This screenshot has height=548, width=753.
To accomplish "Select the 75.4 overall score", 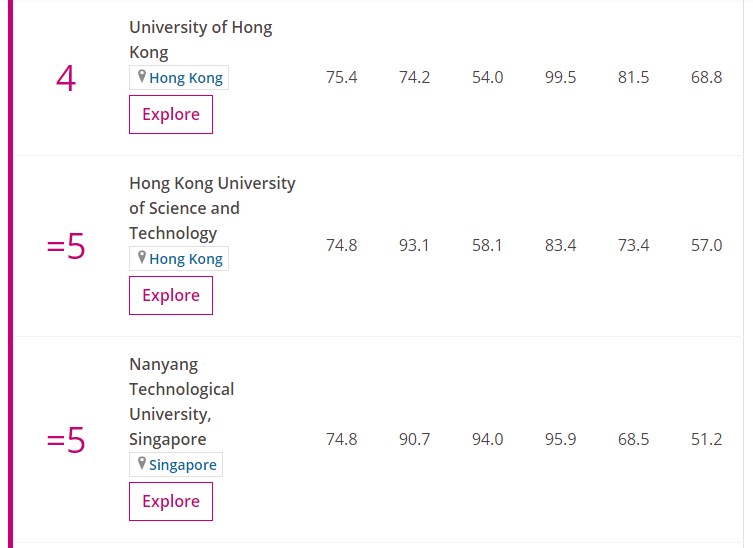I will 341,78.
